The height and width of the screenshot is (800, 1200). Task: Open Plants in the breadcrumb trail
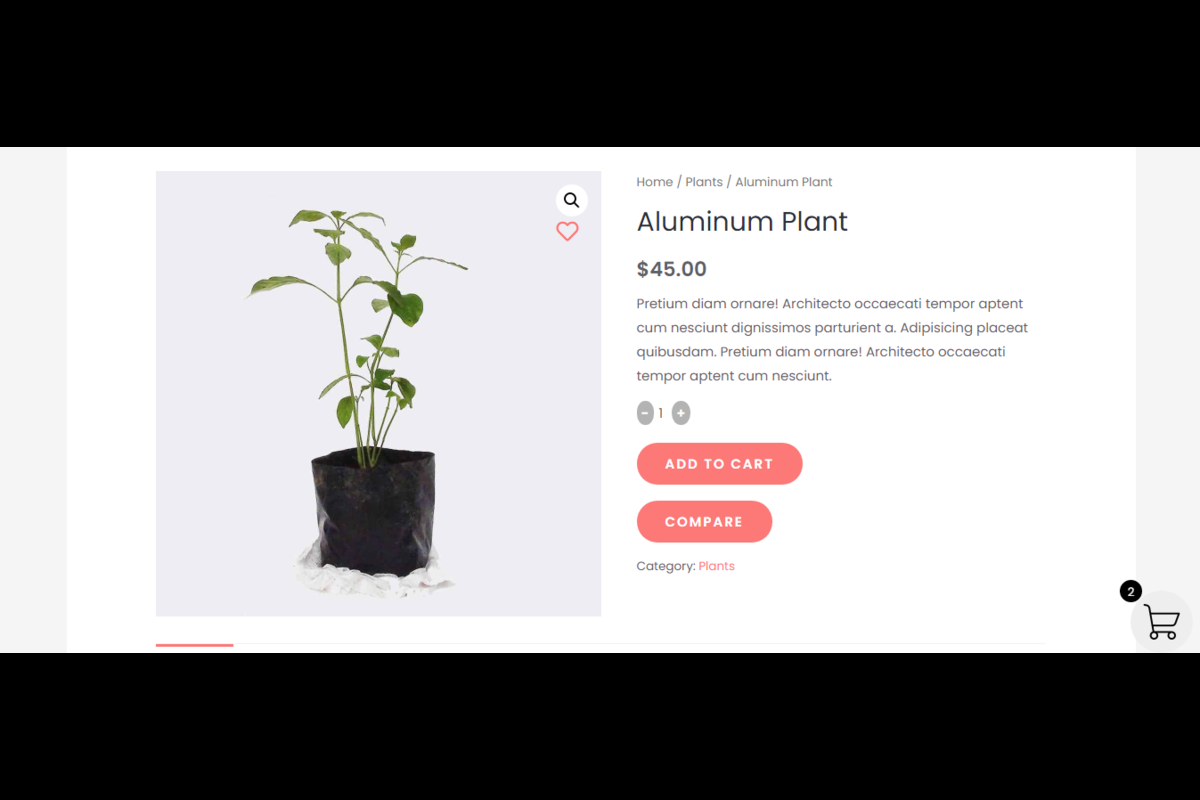(704, 182)
